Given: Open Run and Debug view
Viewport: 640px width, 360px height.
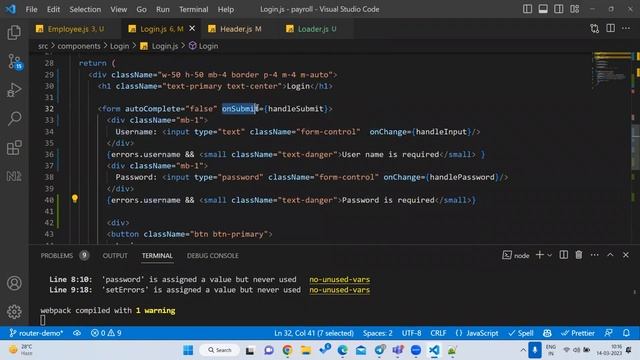Looking at the screenshot, I should tap(14, 90).
